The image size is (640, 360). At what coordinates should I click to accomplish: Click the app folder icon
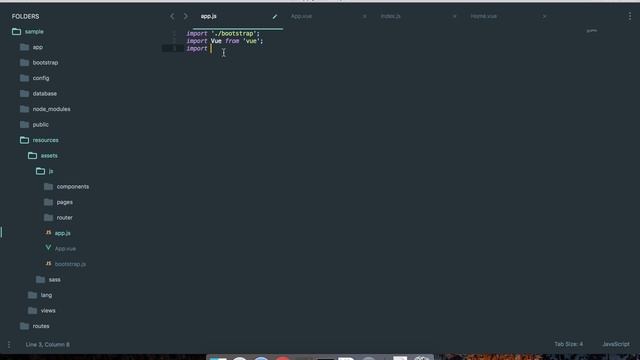24,47
